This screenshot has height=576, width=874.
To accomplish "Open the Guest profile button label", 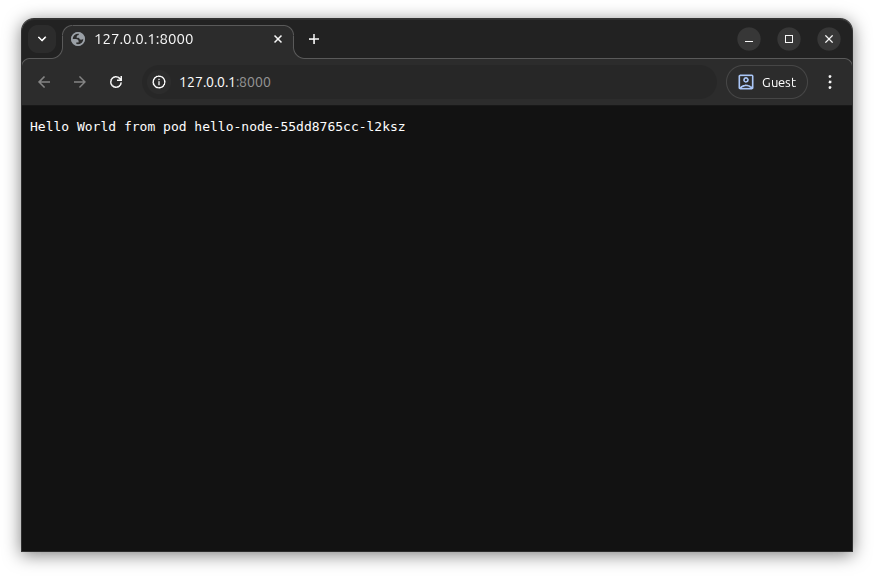I will 779,82.
